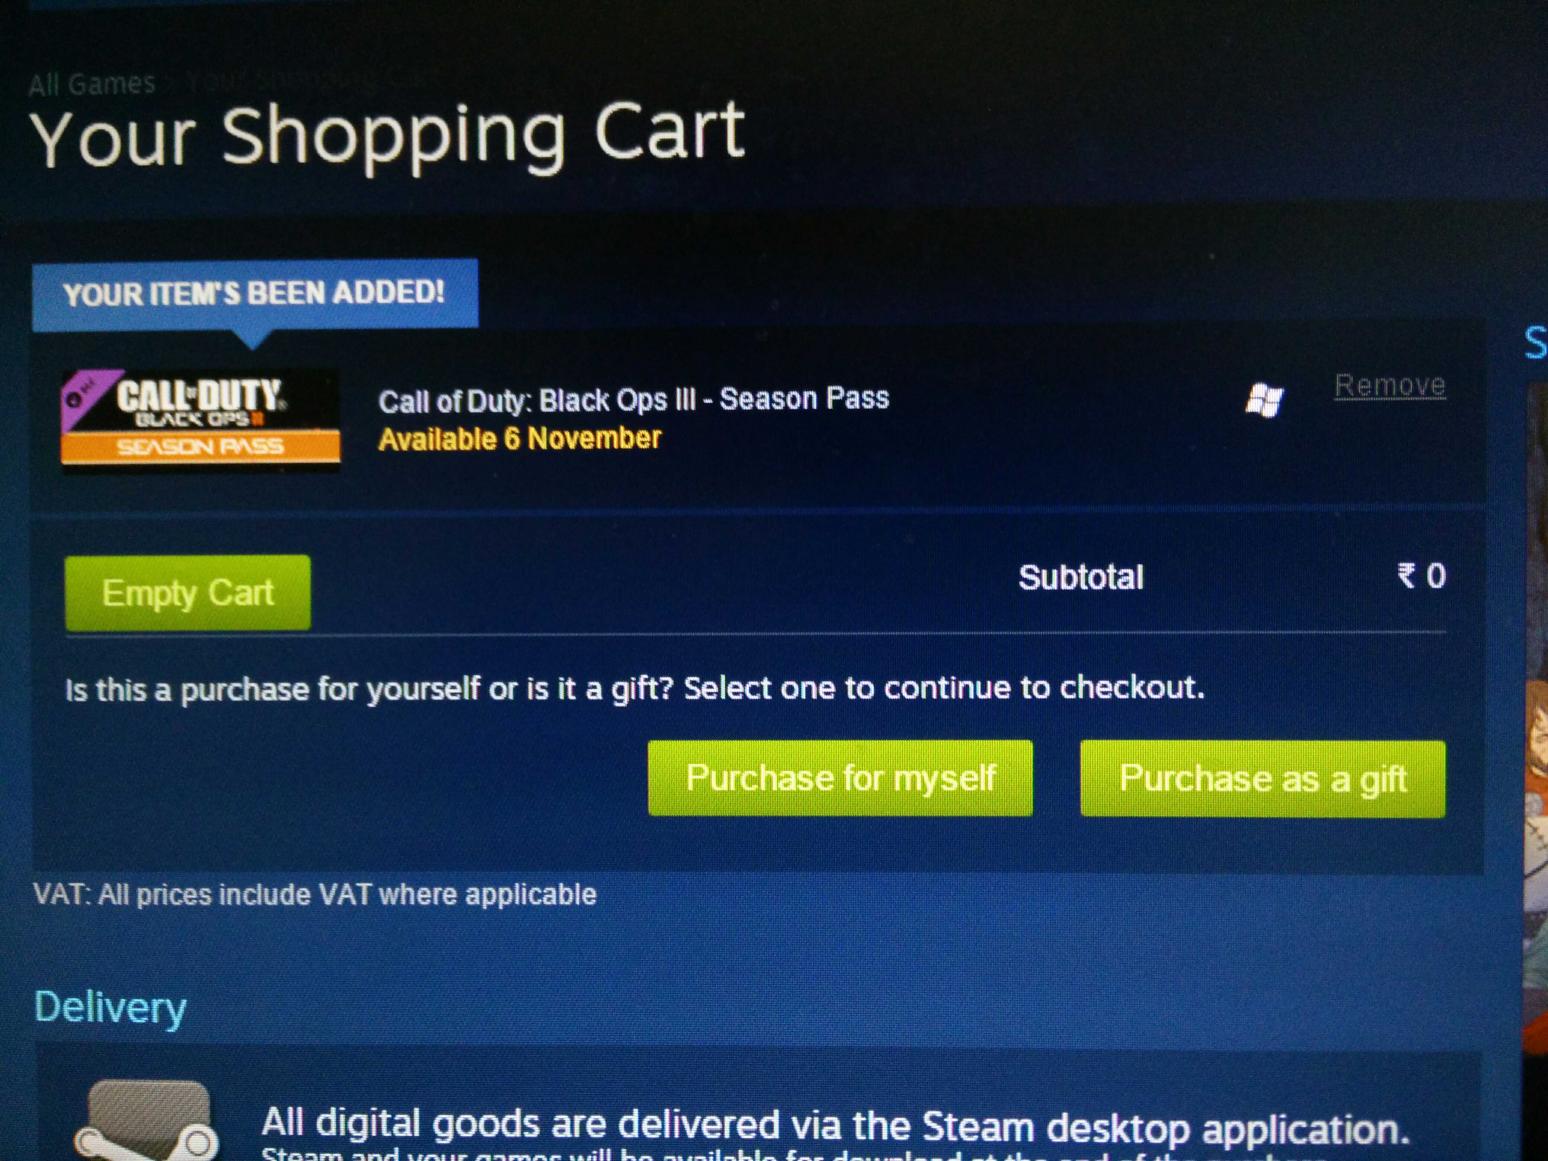Open the All Games breadcrumb link

[92, 83]
